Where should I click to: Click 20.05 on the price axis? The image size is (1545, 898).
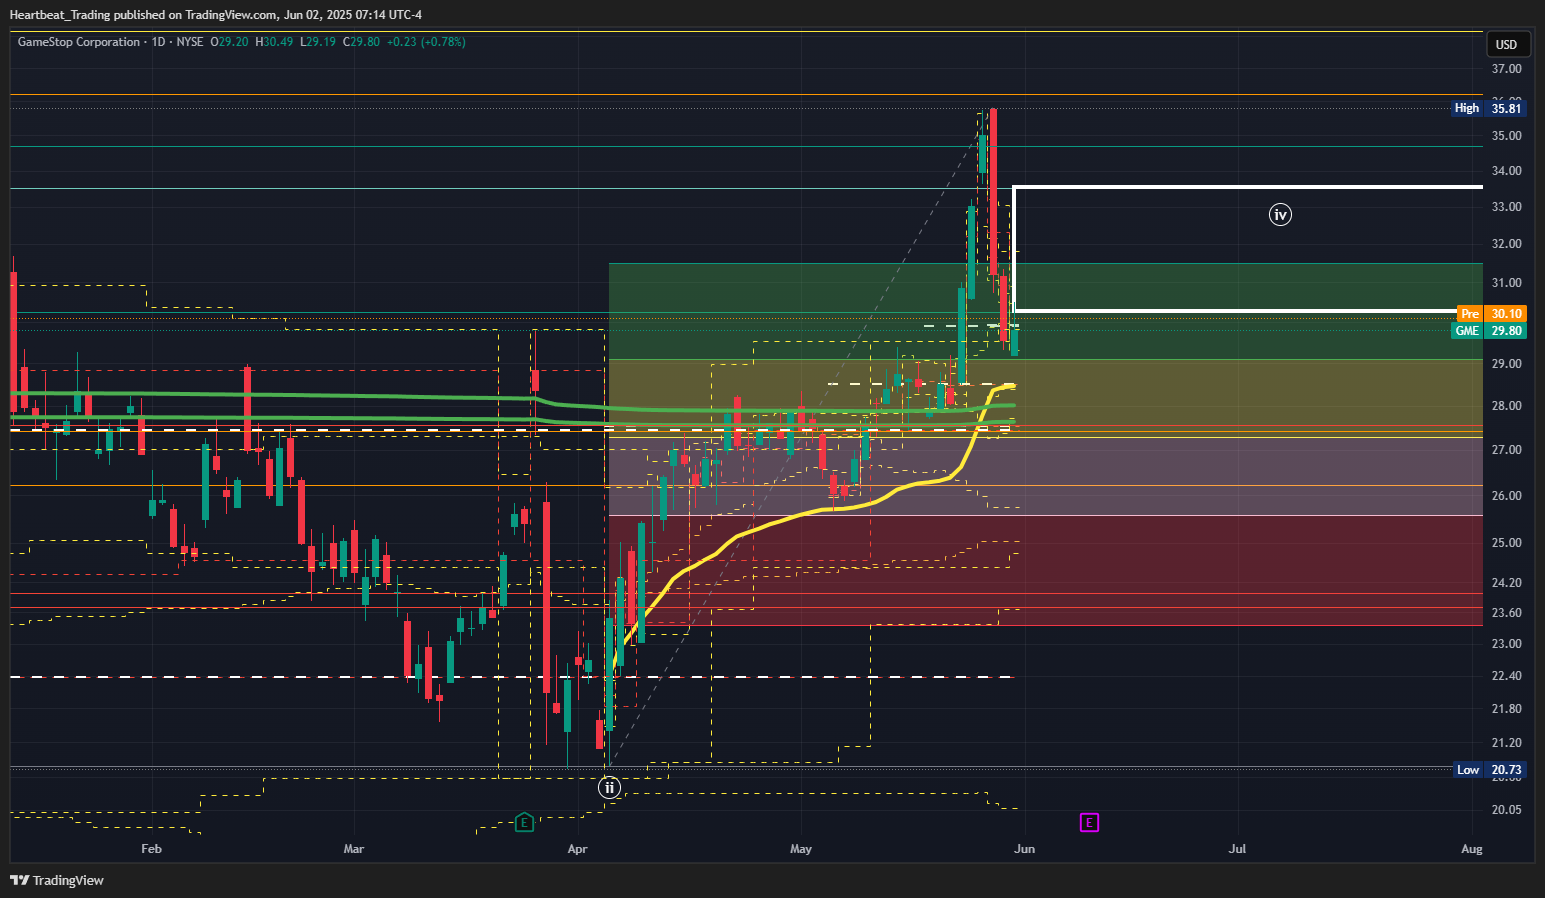(1507, 810)
